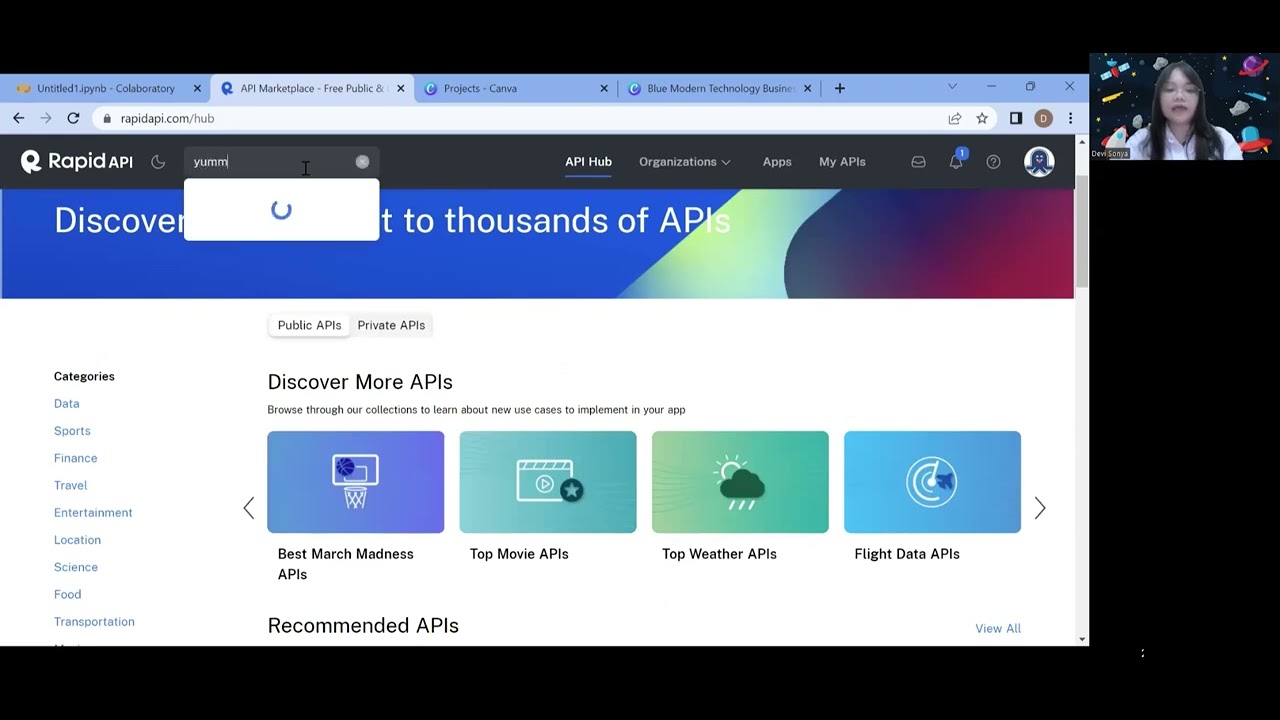Open the Data category
Viewport: 1280px width, 720px height.
pos(67,404)
